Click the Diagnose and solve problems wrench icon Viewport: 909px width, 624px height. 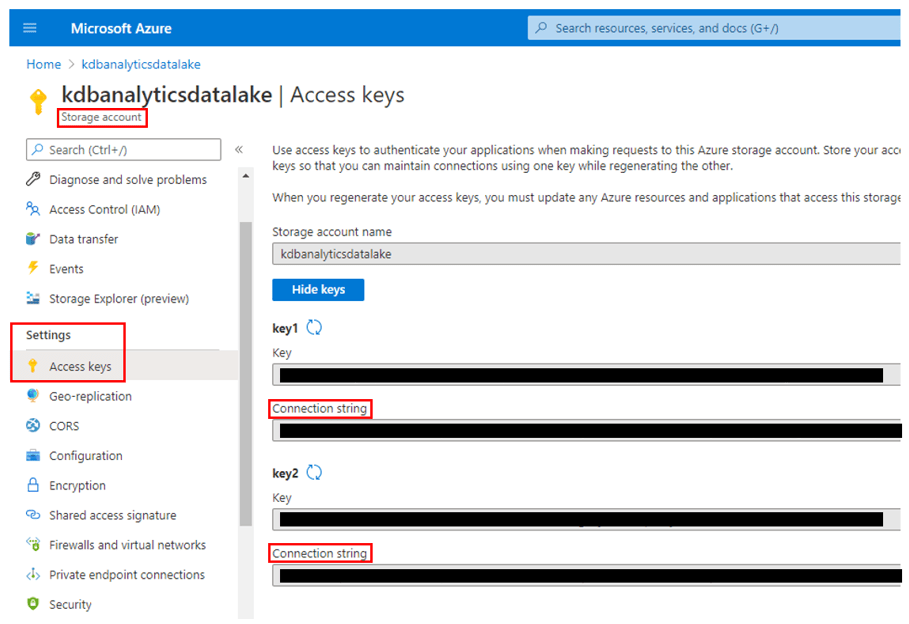point(33,179)
